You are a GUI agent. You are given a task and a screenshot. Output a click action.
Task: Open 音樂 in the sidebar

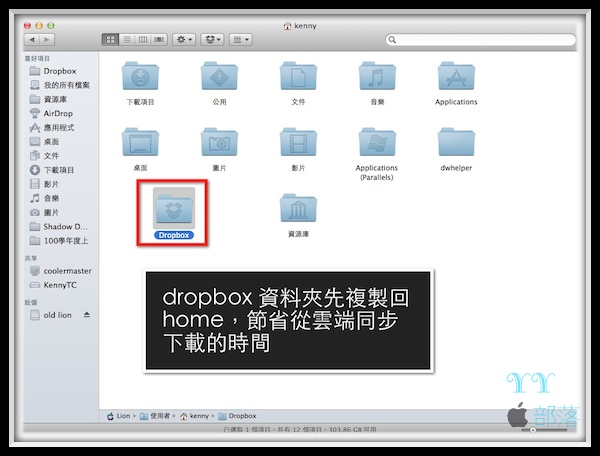44,198
